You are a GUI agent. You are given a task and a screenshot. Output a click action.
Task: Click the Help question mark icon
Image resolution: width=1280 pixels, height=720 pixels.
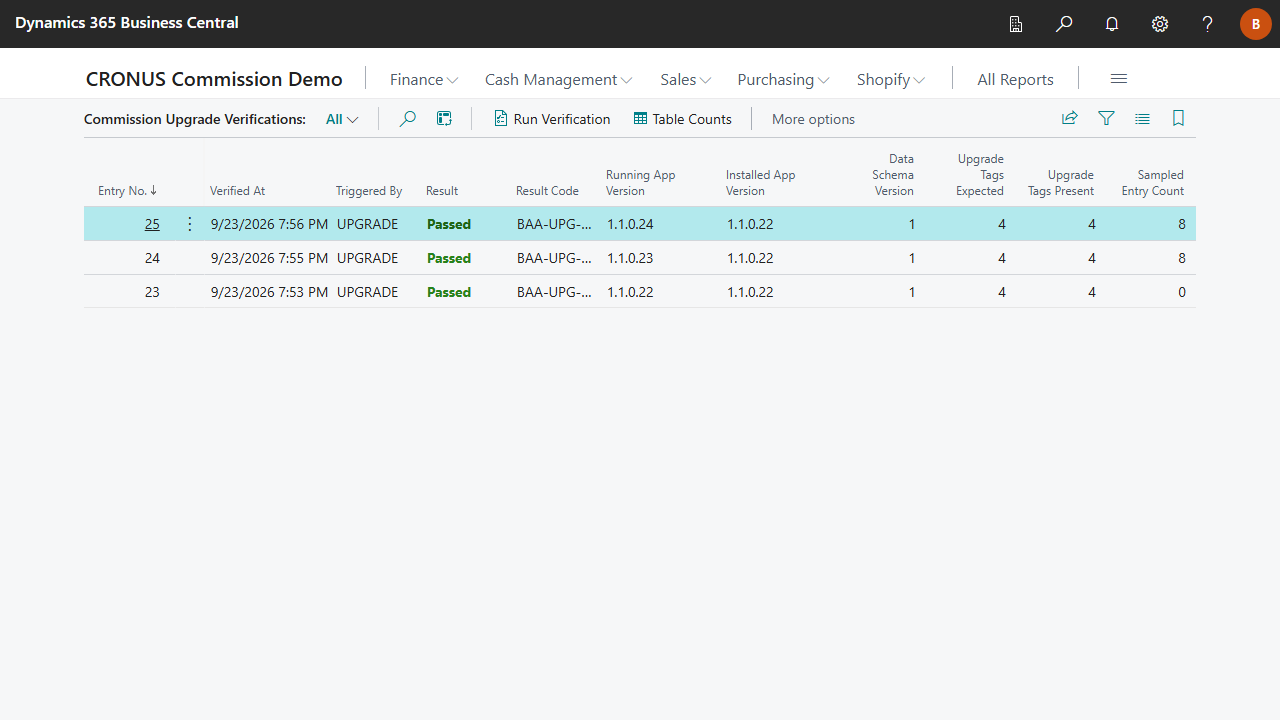coord(1208,24)
